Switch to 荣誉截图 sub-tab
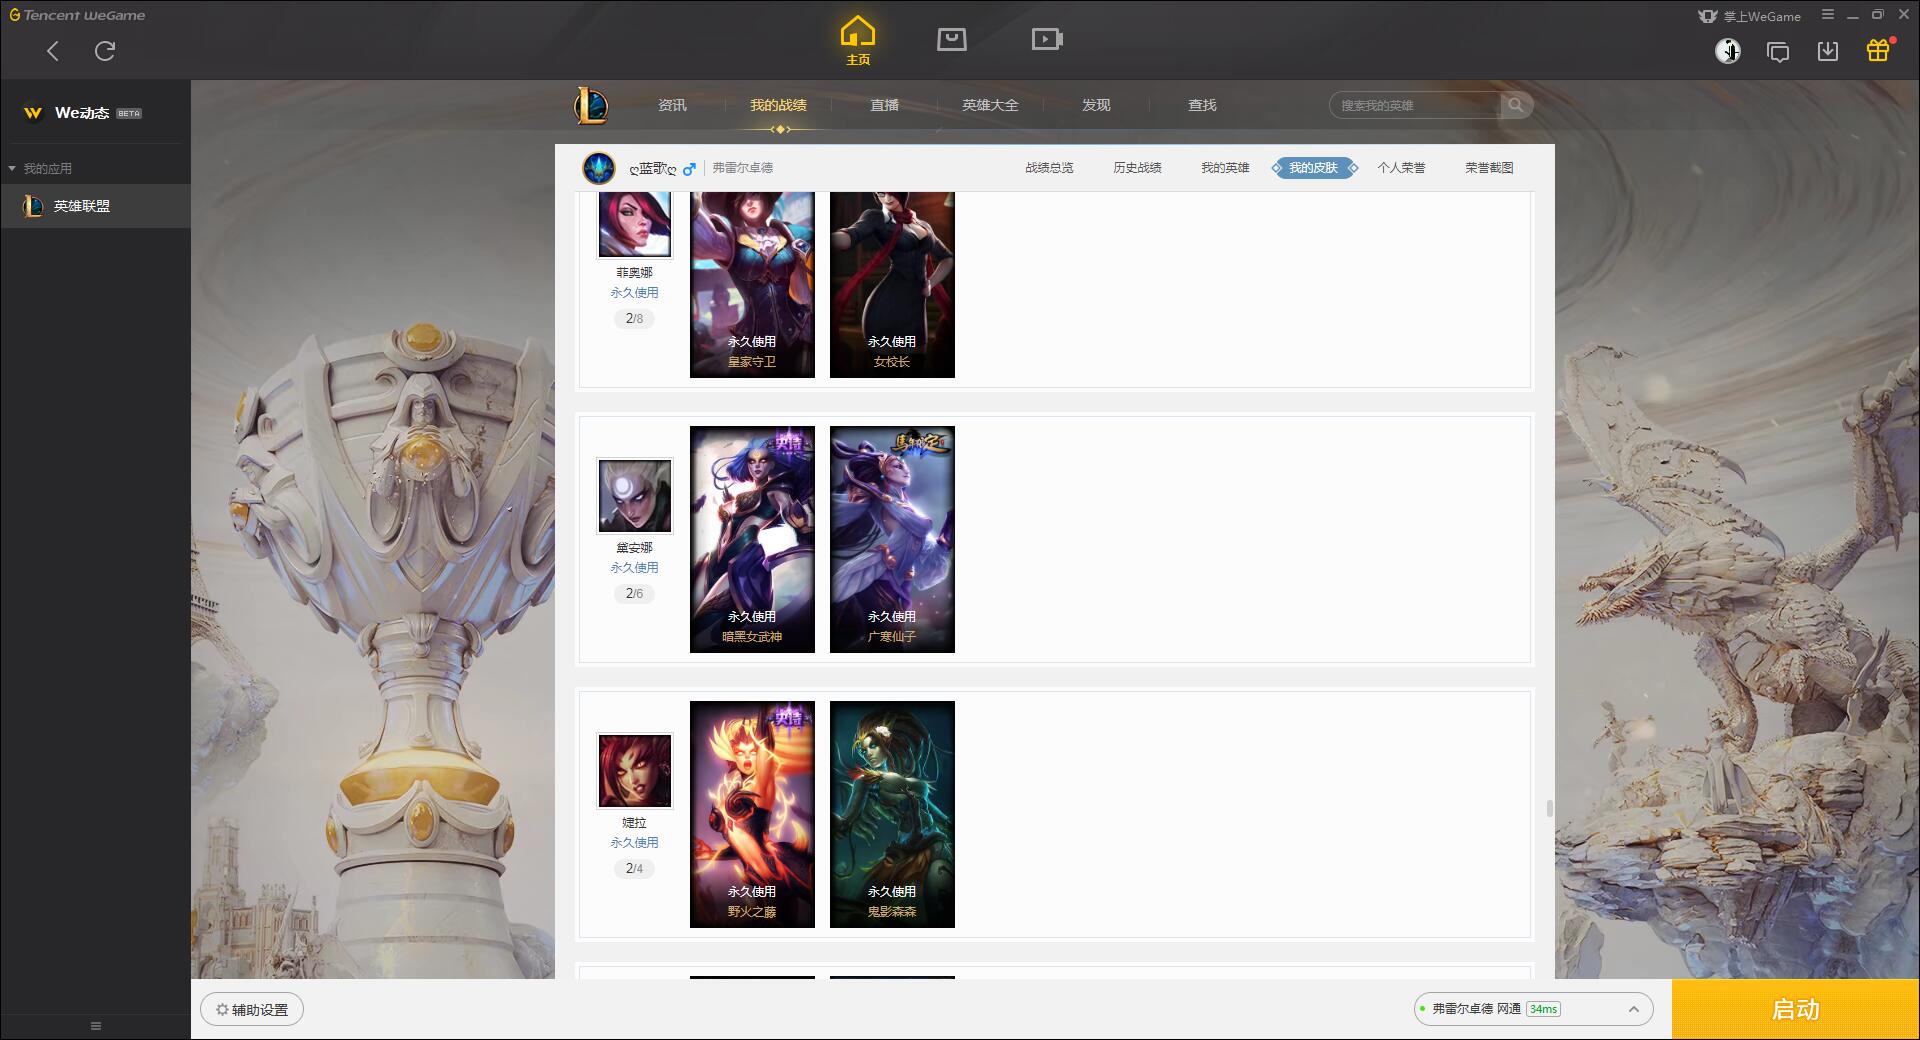This screenshot has width=1920, height=1040. (x=1489, y=168)
